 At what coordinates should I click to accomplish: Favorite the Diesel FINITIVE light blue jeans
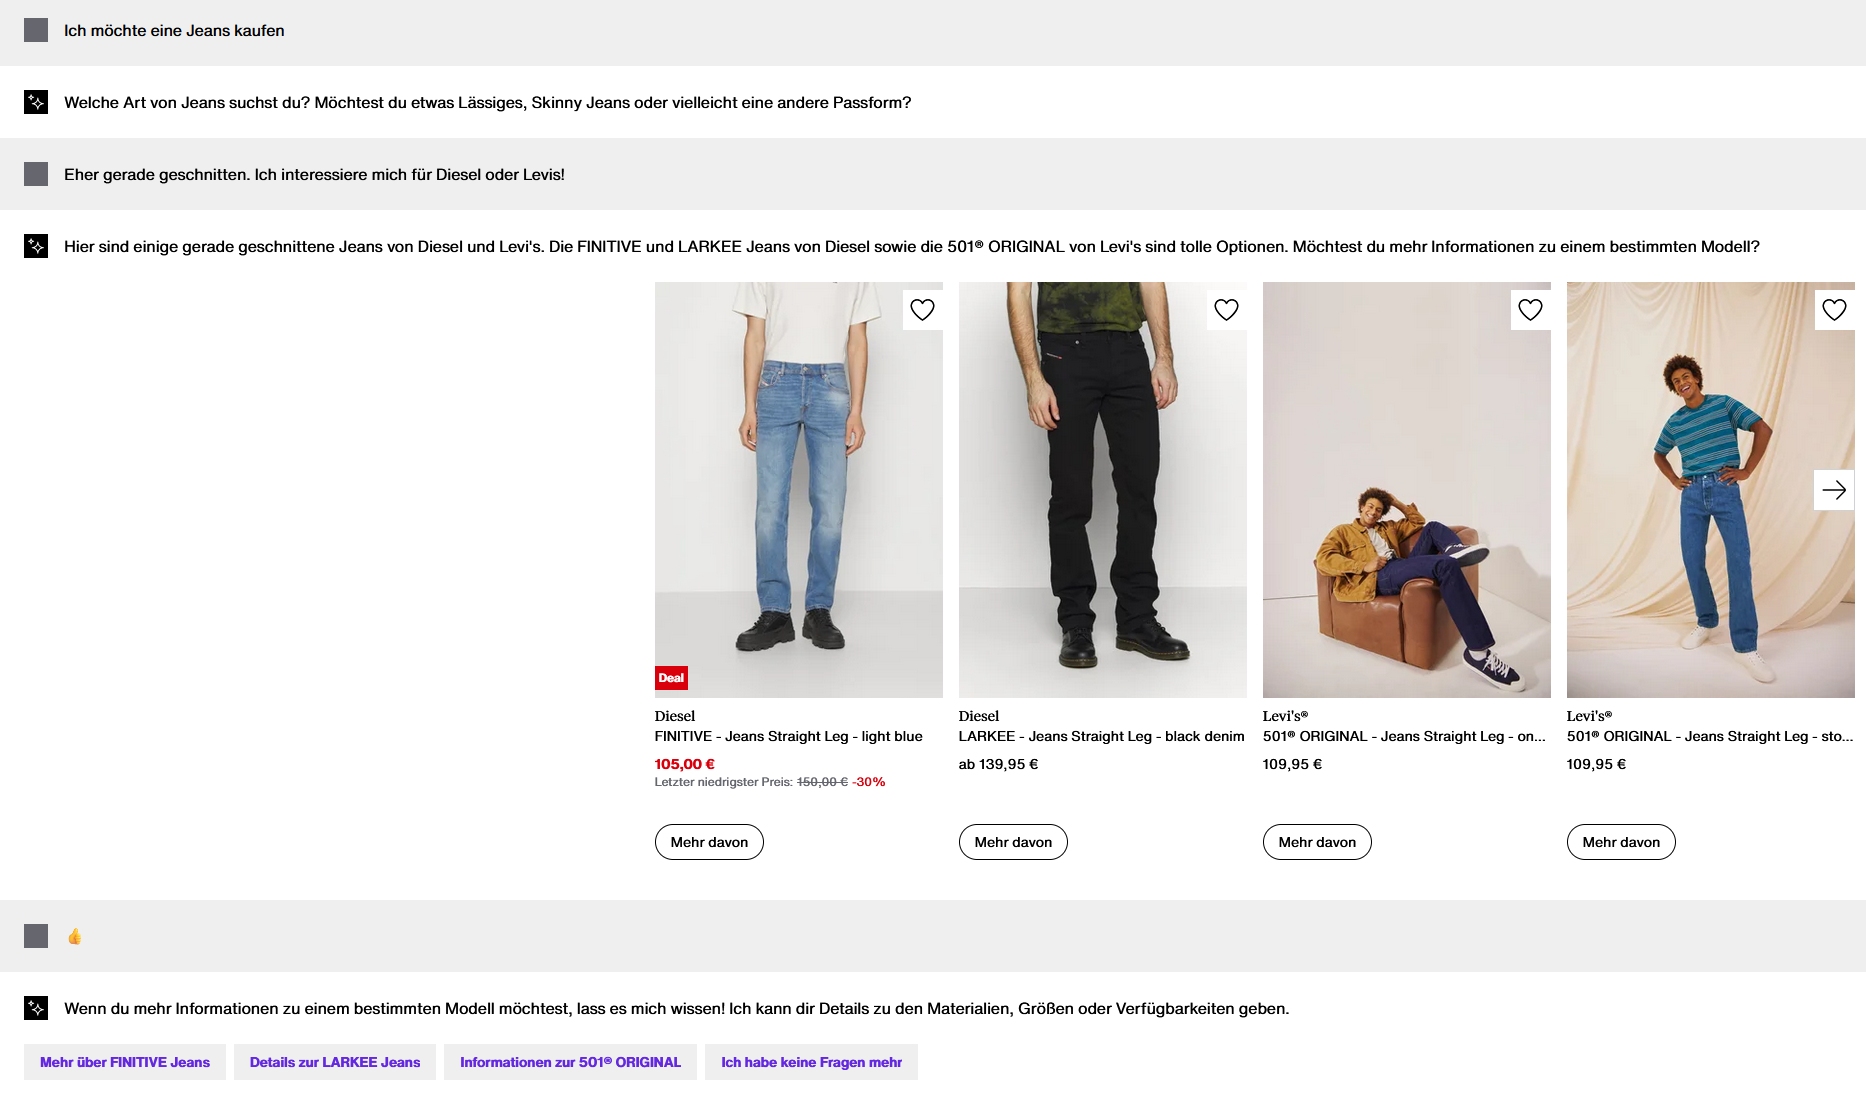coord(922,310)
